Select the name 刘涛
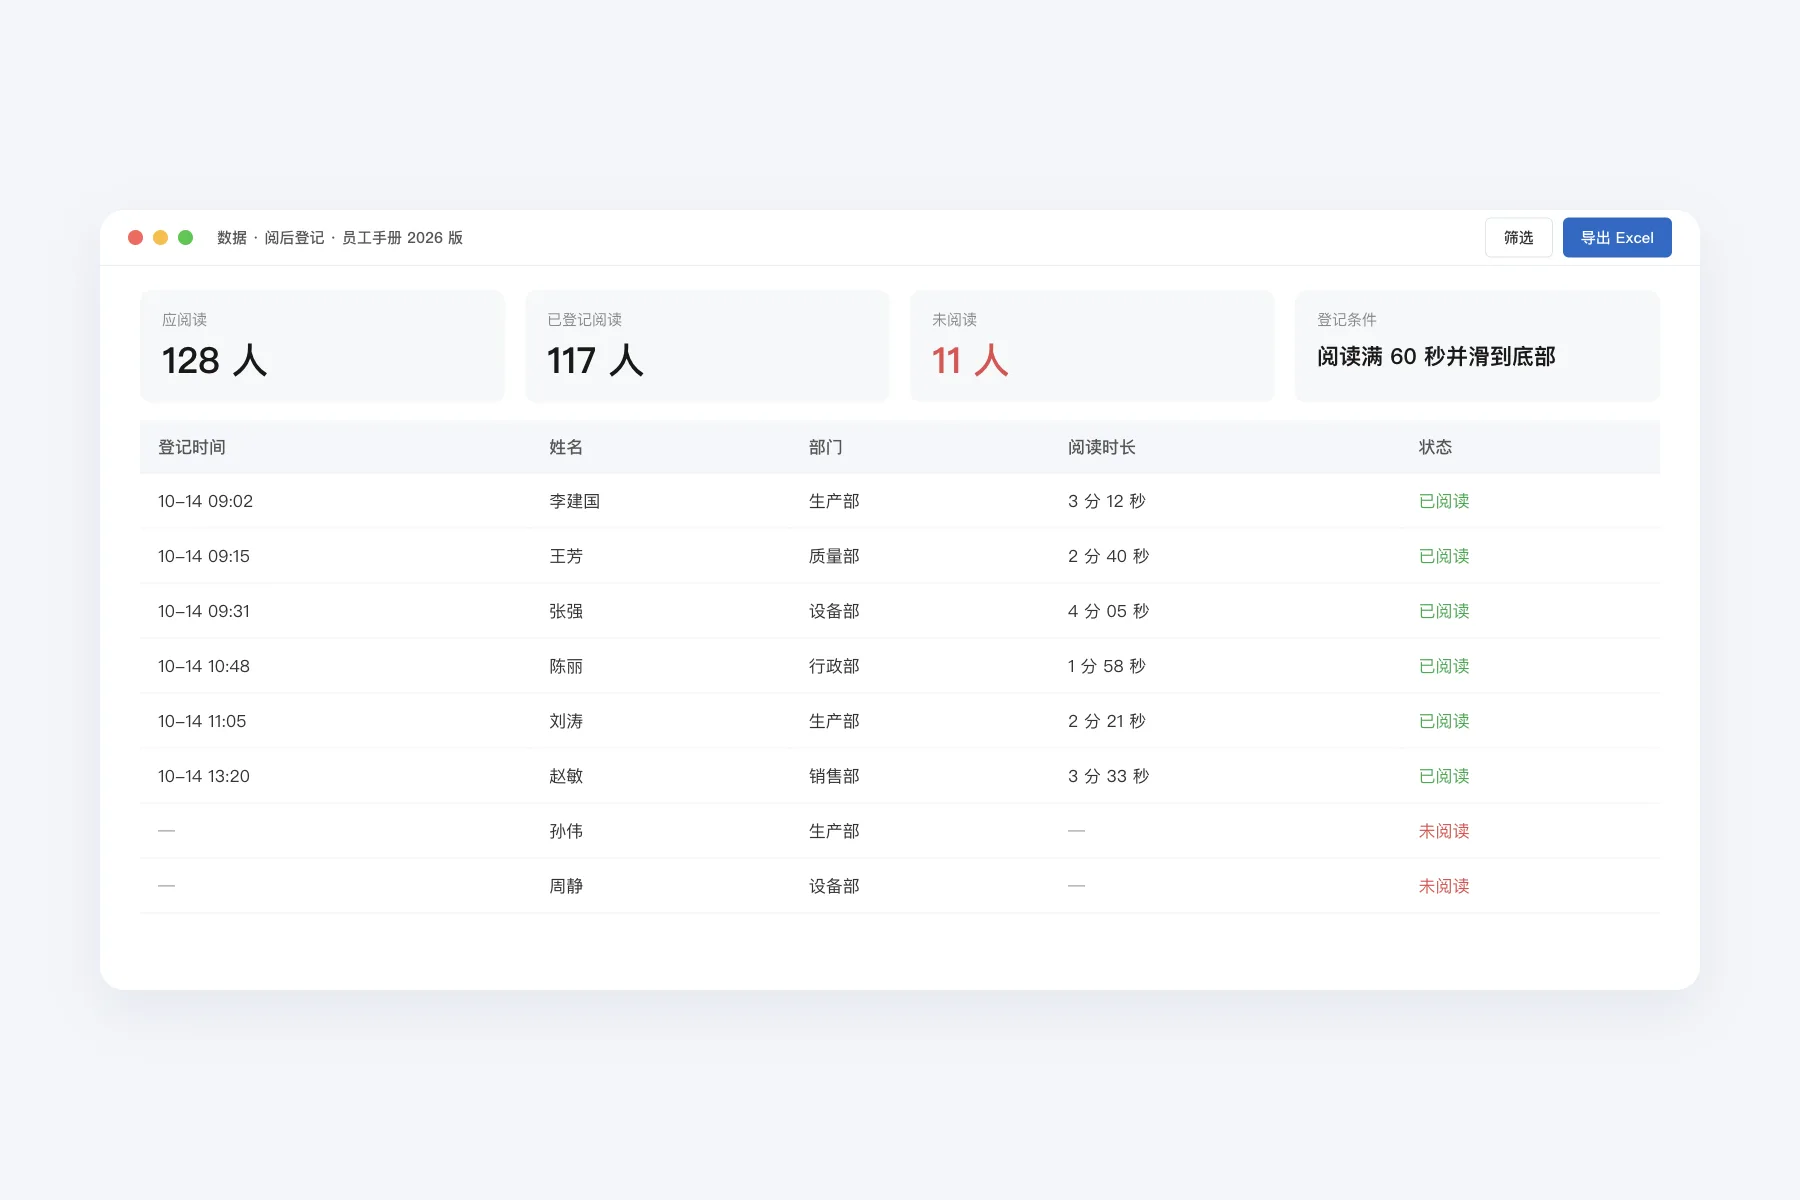Image resolution: width=1800 pixels, height=1200 pixels. [x=566, y=721]
